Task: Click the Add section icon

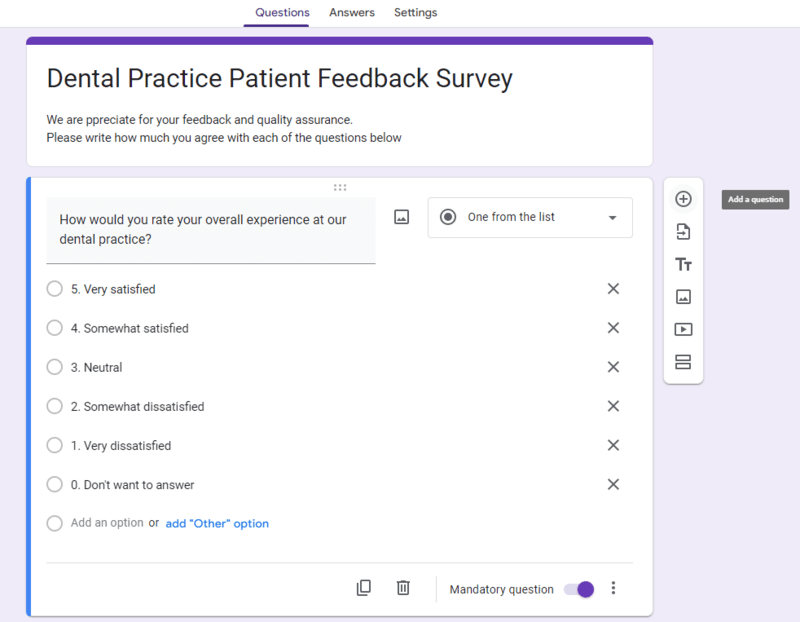Action: 683,362
